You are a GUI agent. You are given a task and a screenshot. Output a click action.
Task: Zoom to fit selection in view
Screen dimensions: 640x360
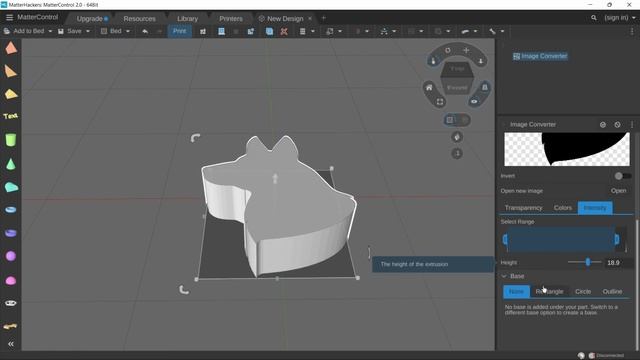click(x=440, y=102)
